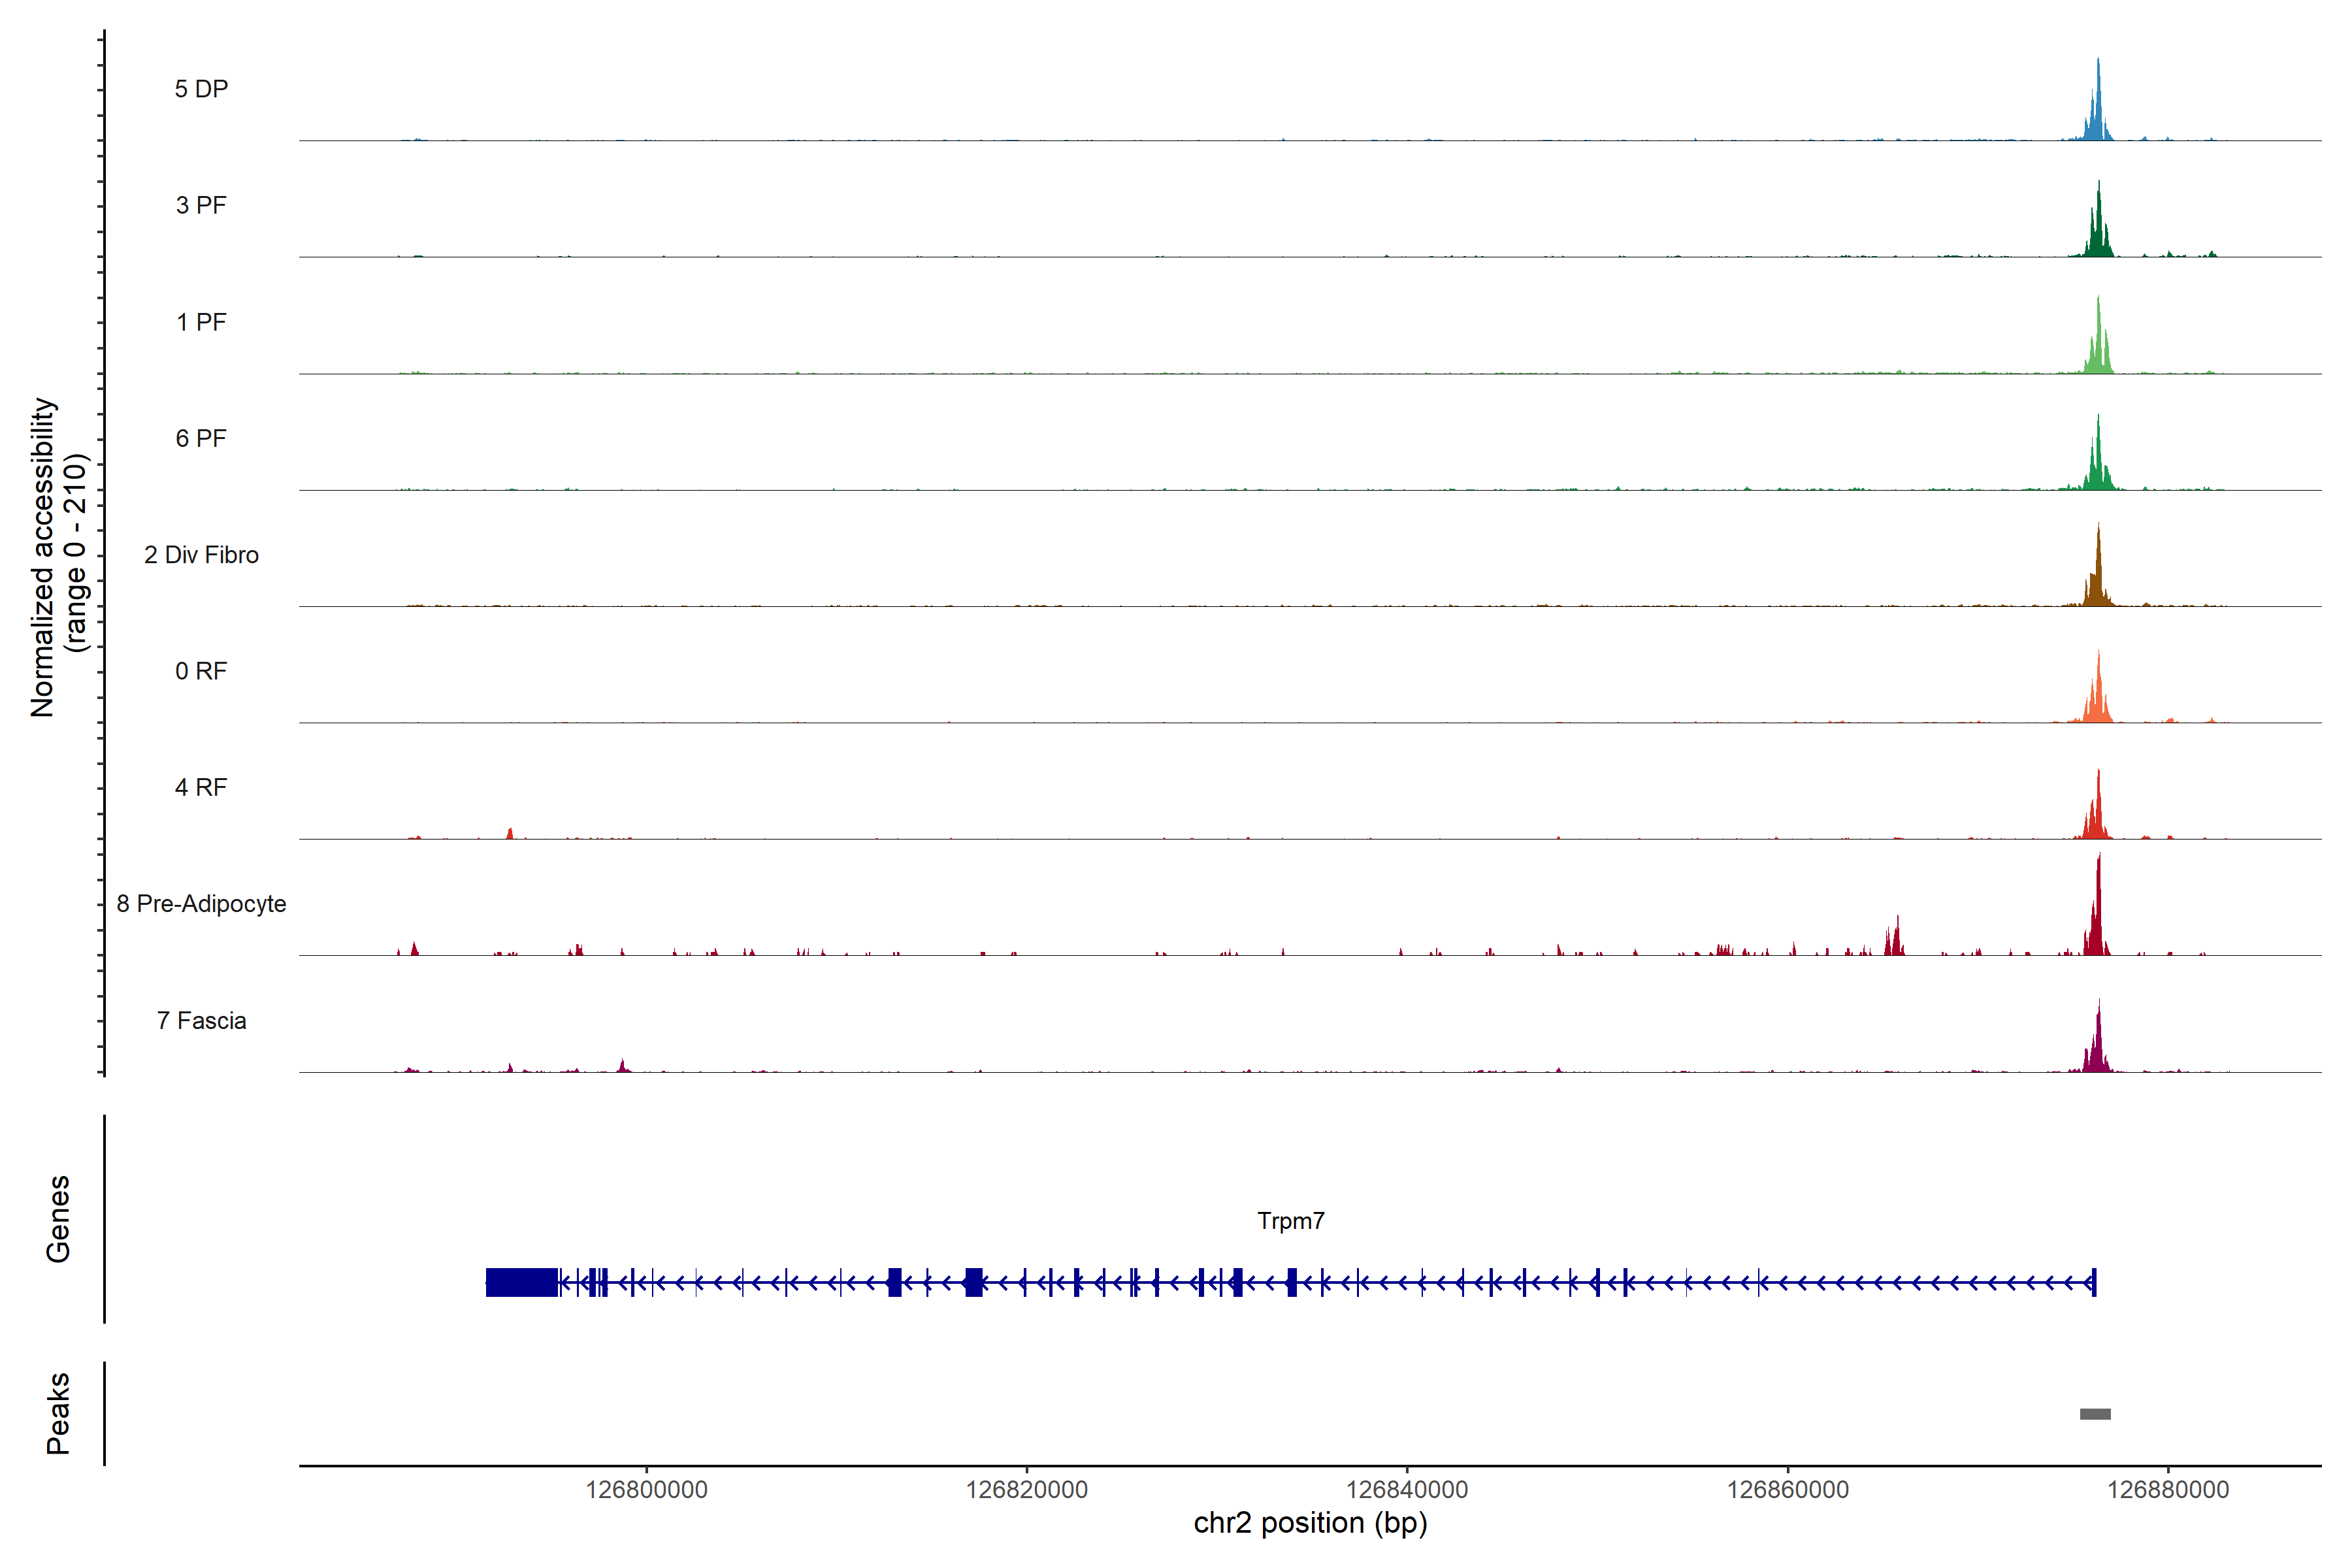
Task: Click the 4 RF track label
Action: click(x=201, y=787)
